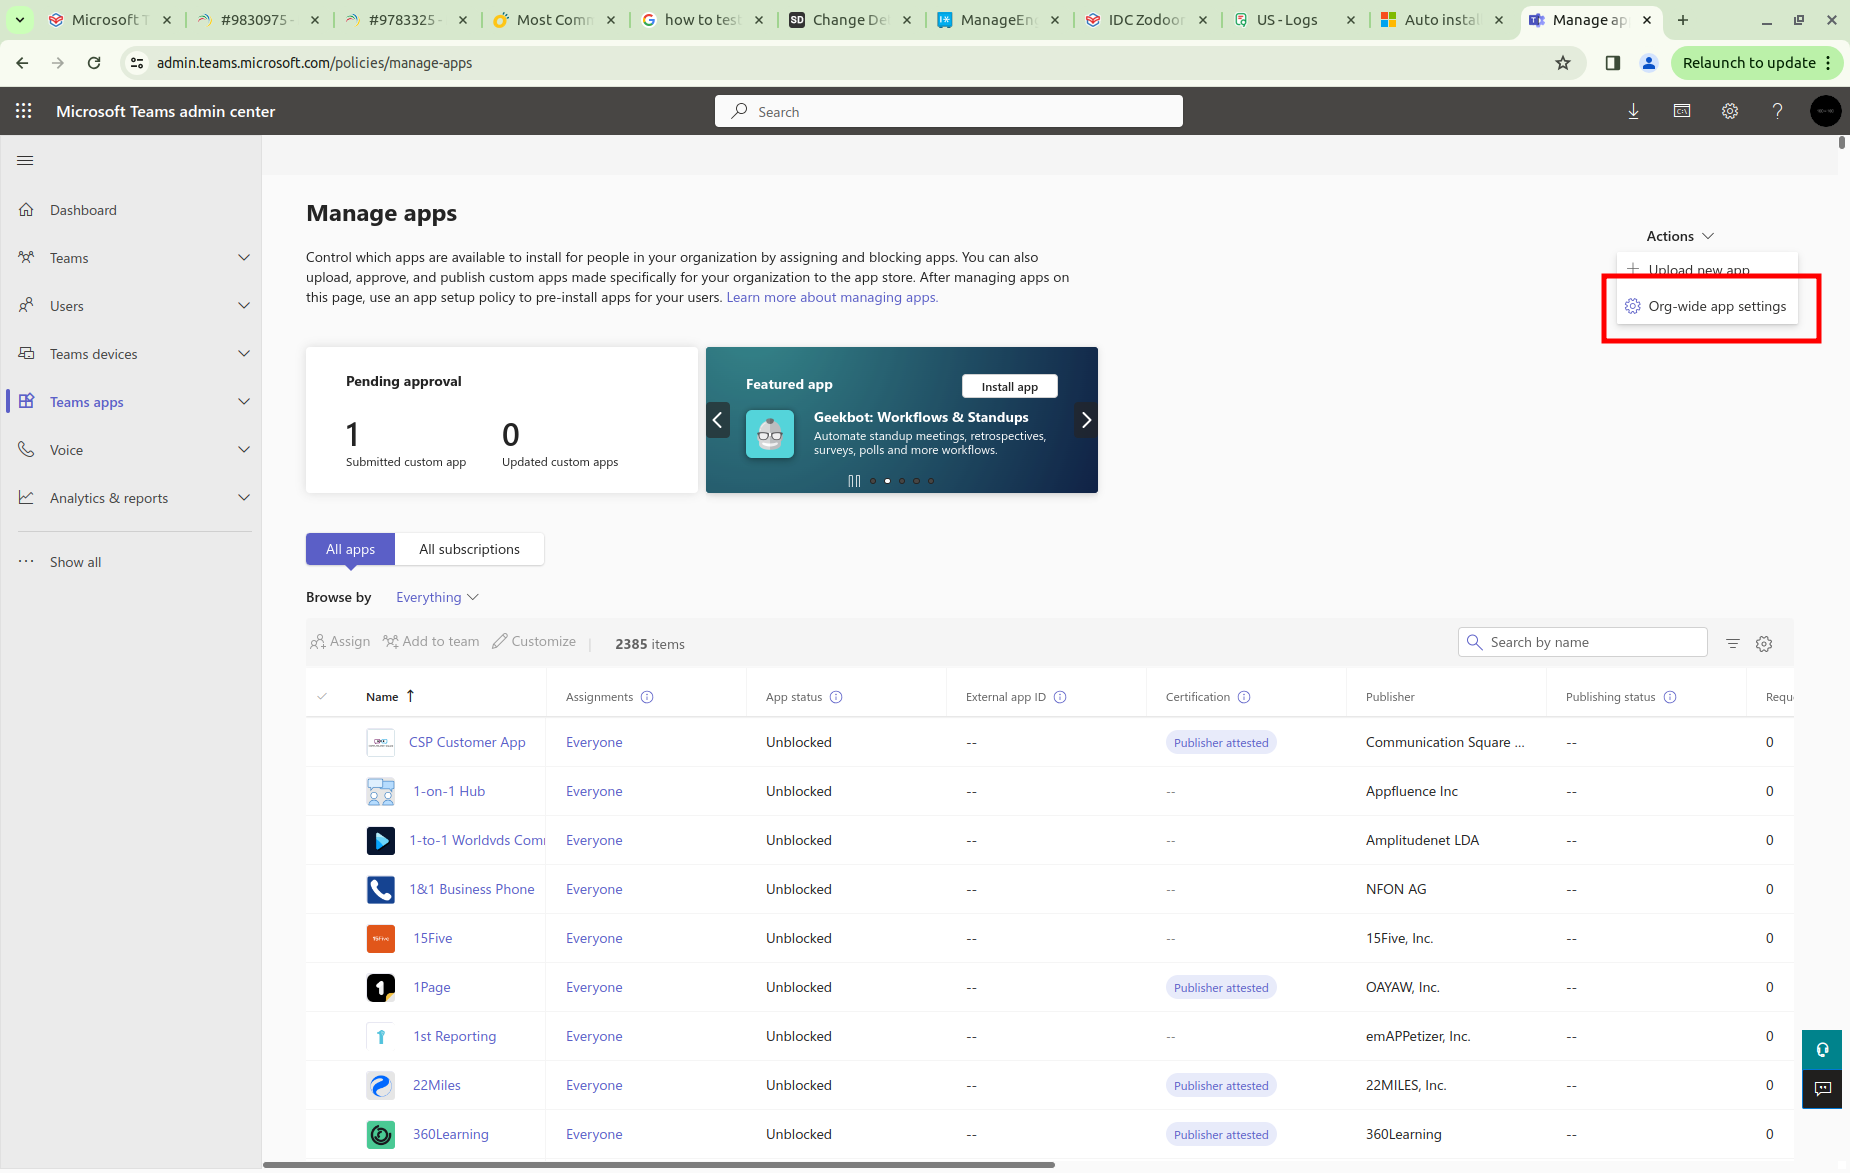Click the download icon in the header
The image size is (1850, 1173).
1633,111
